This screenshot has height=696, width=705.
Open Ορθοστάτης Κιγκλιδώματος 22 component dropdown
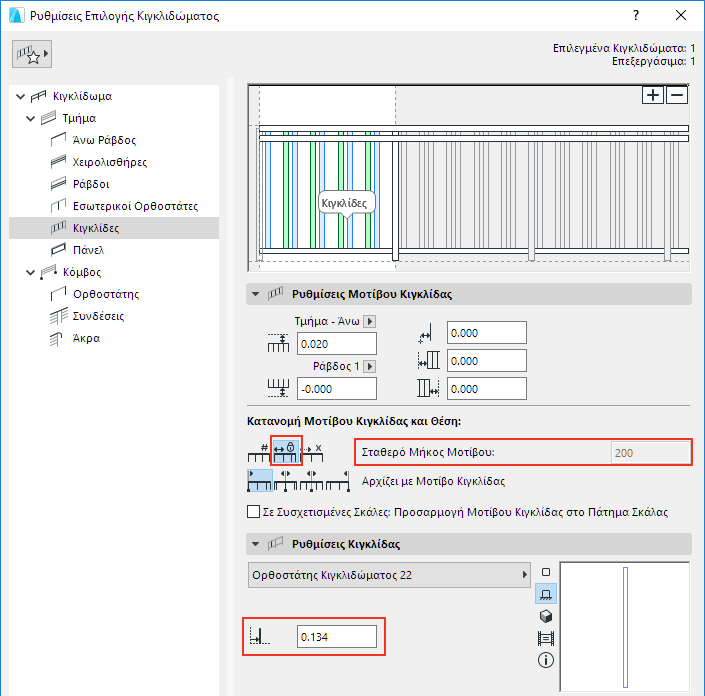point(389,575)
